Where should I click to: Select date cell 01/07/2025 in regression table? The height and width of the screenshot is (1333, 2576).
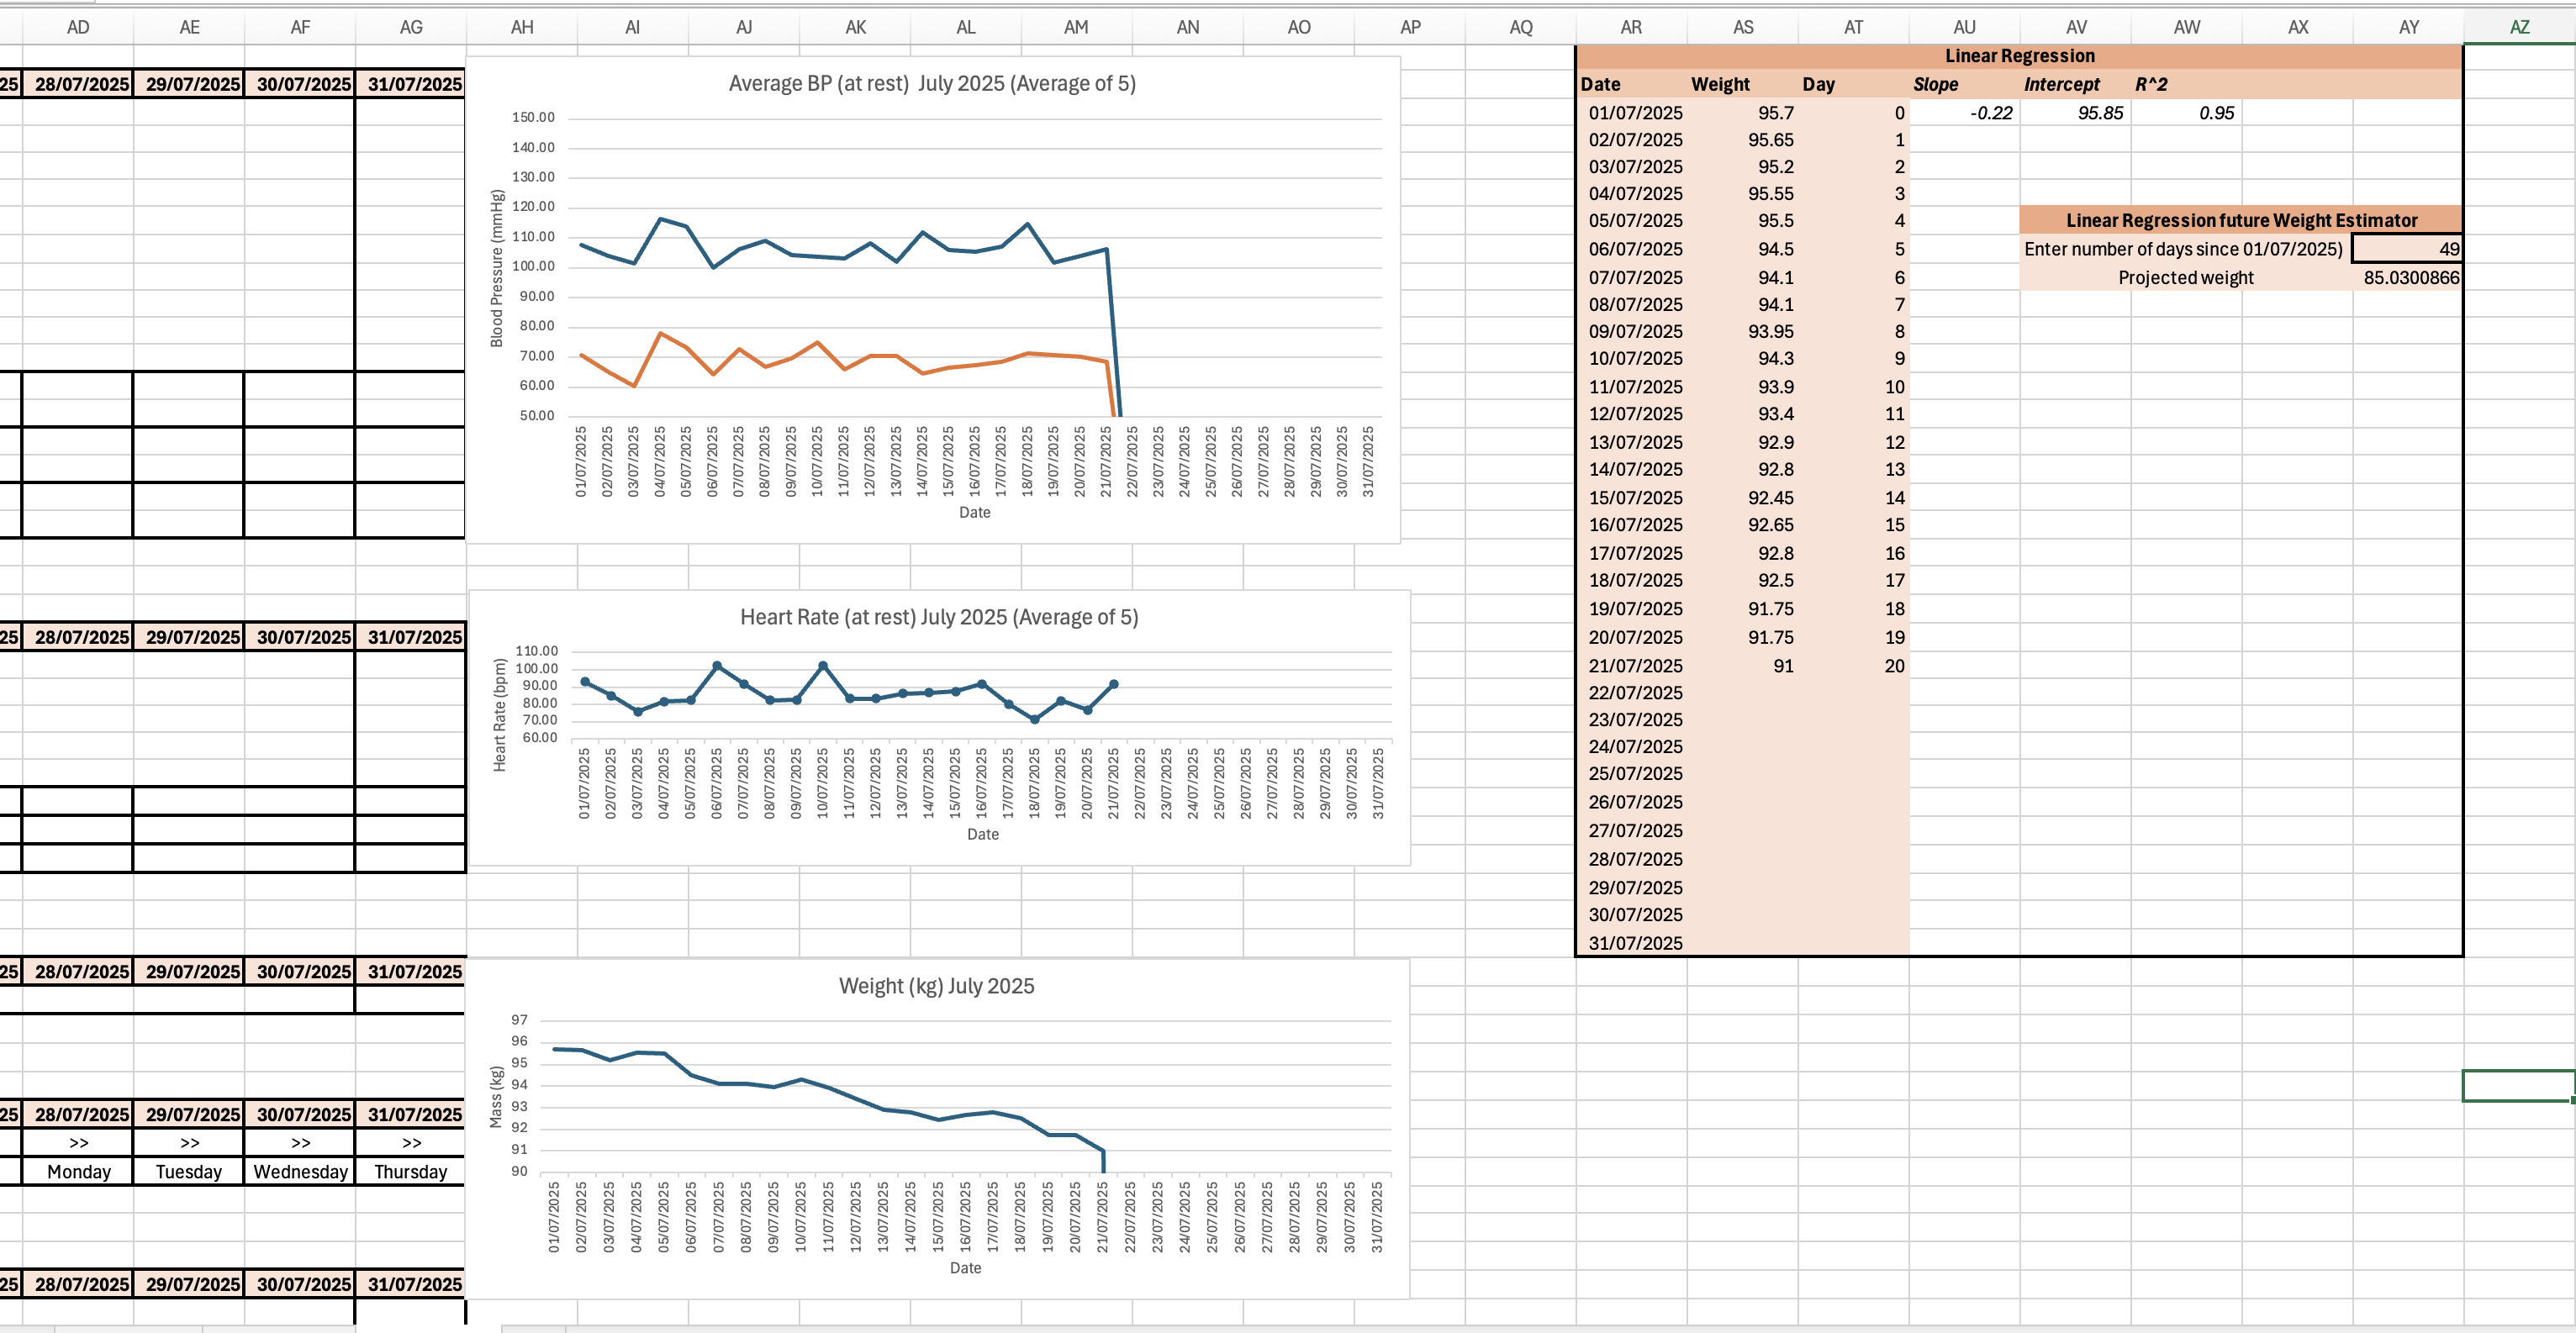pos(1632,113)
